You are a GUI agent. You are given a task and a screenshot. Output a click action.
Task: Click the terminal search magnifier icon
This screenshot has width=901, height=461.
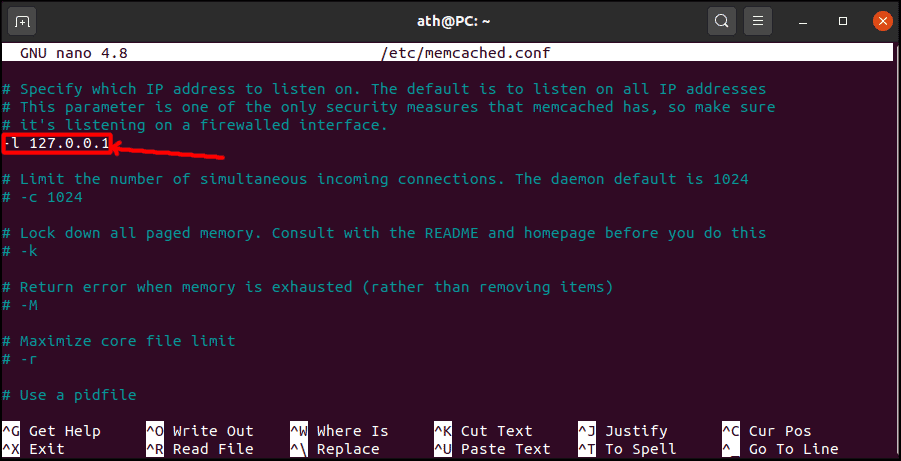[x=722, y=22]
